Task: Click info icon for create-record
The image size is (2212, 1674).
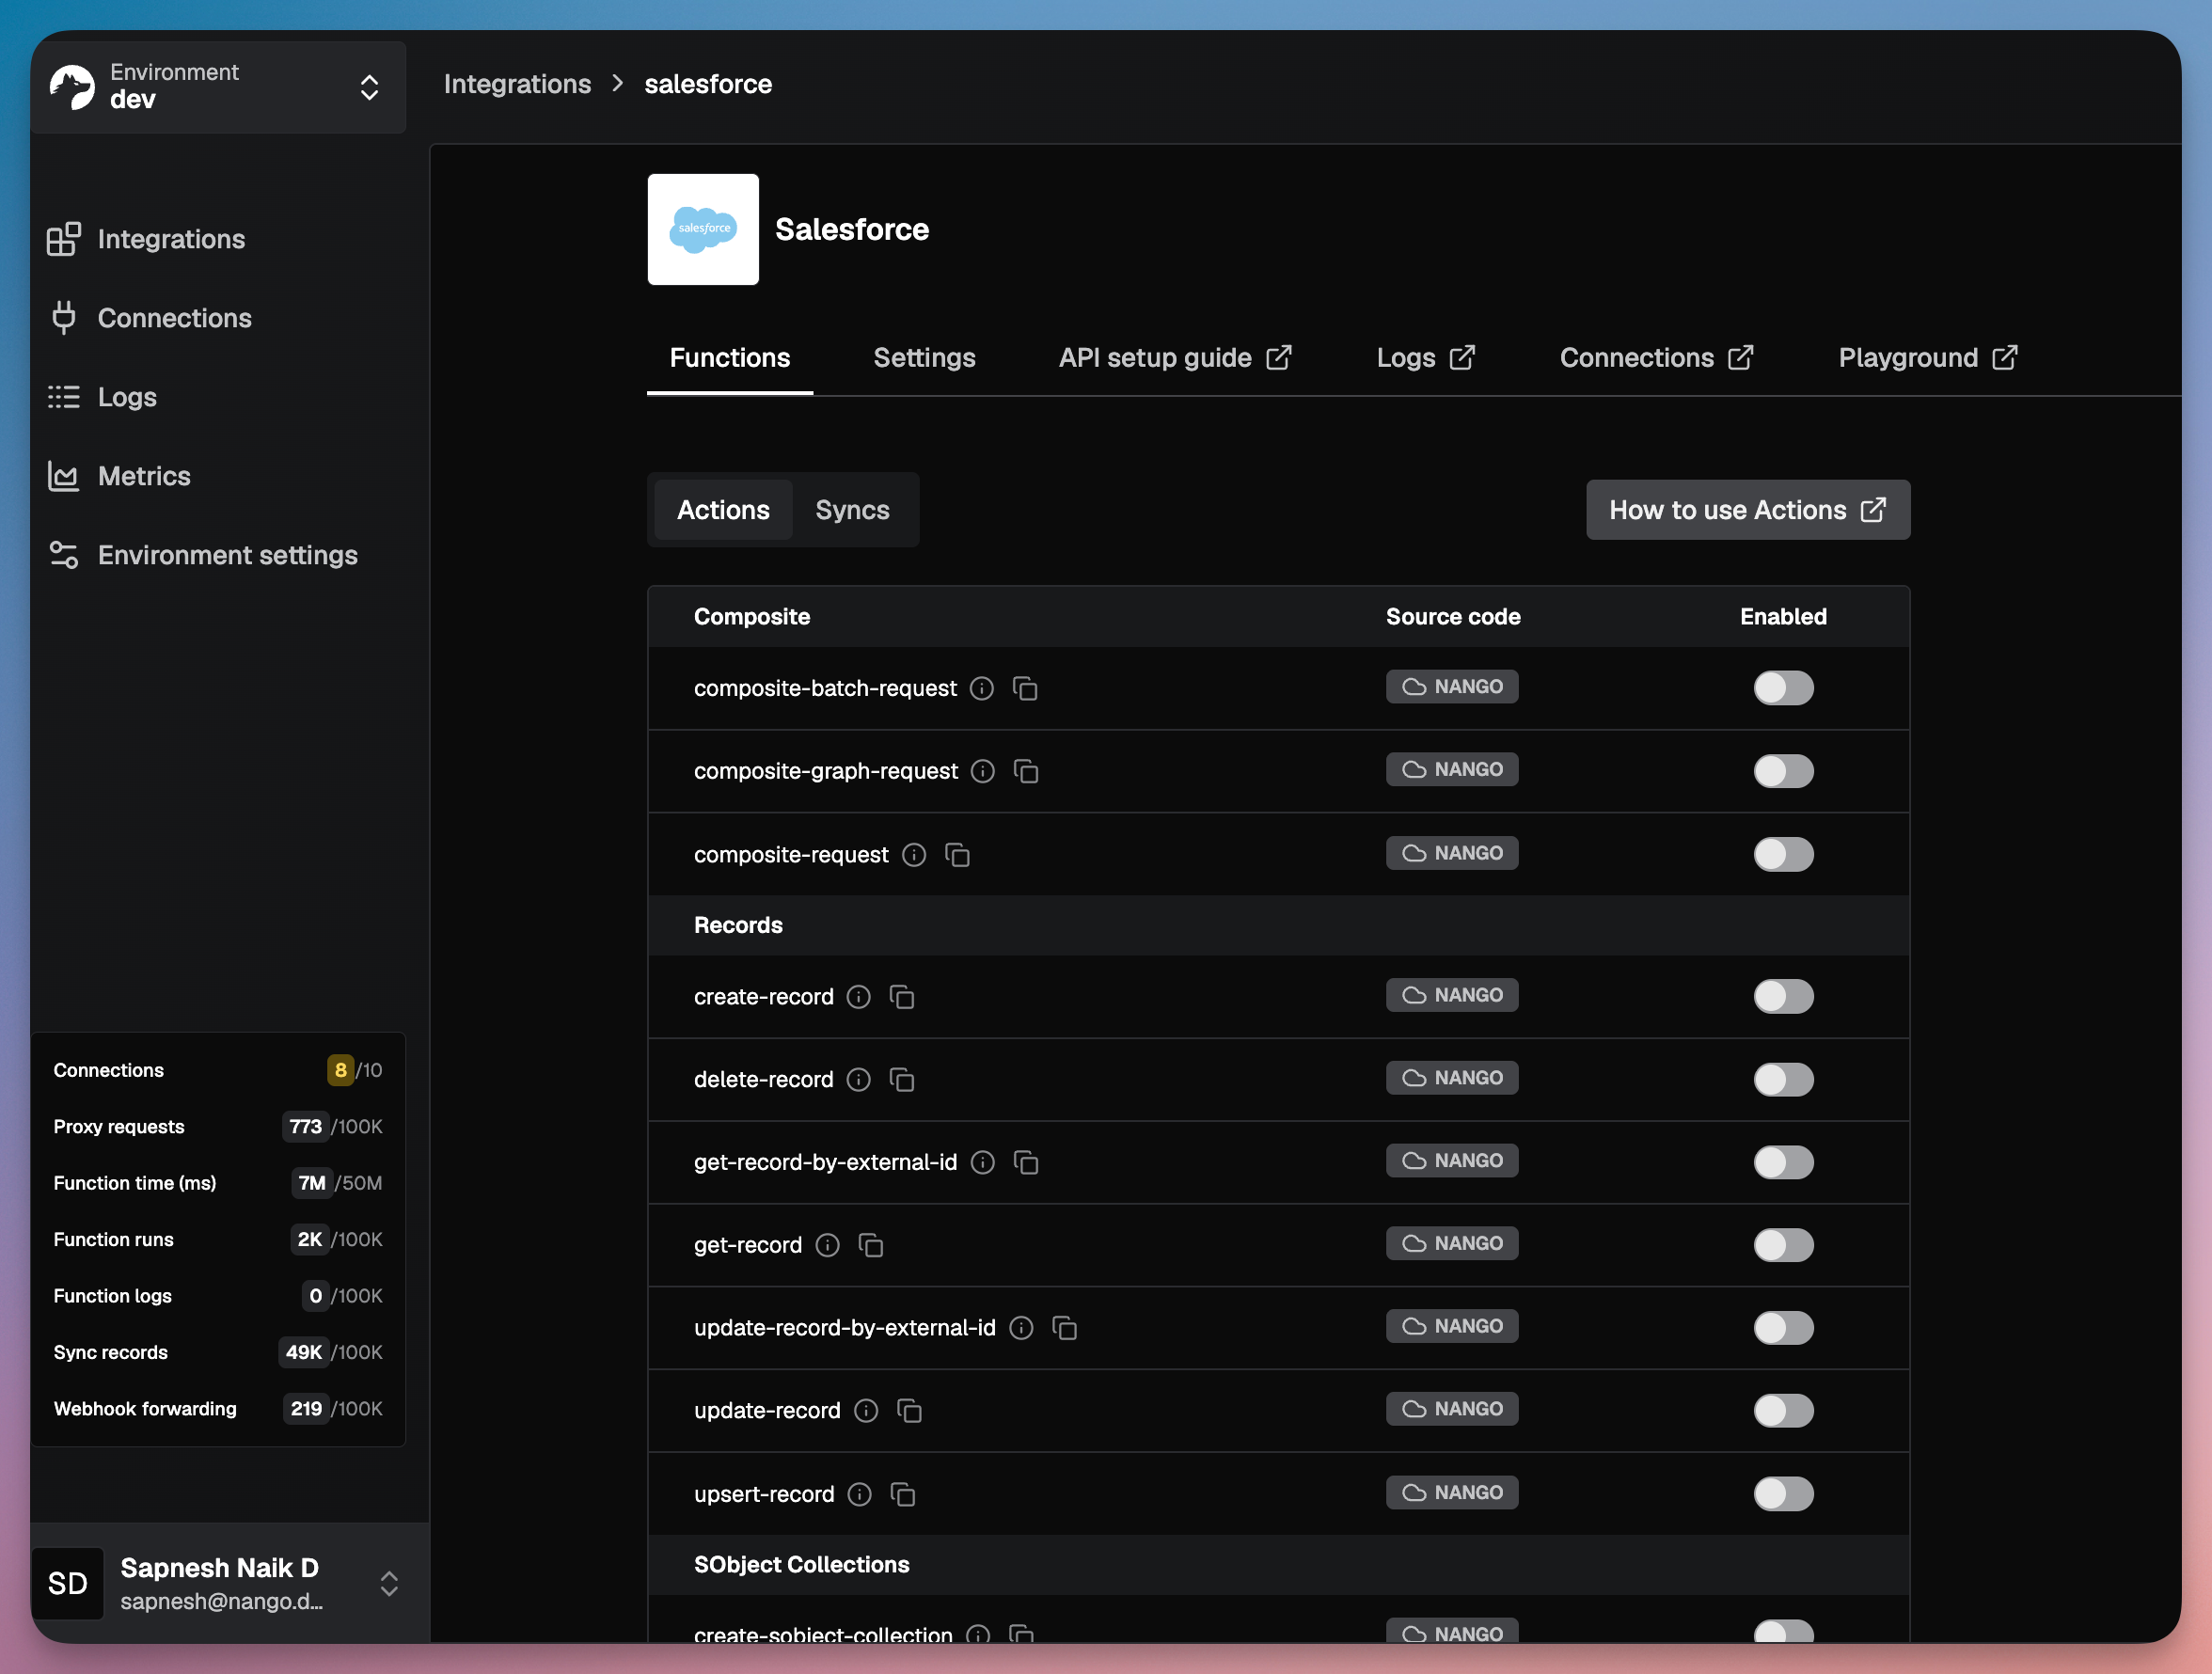Action: click(x=859, y=997)
